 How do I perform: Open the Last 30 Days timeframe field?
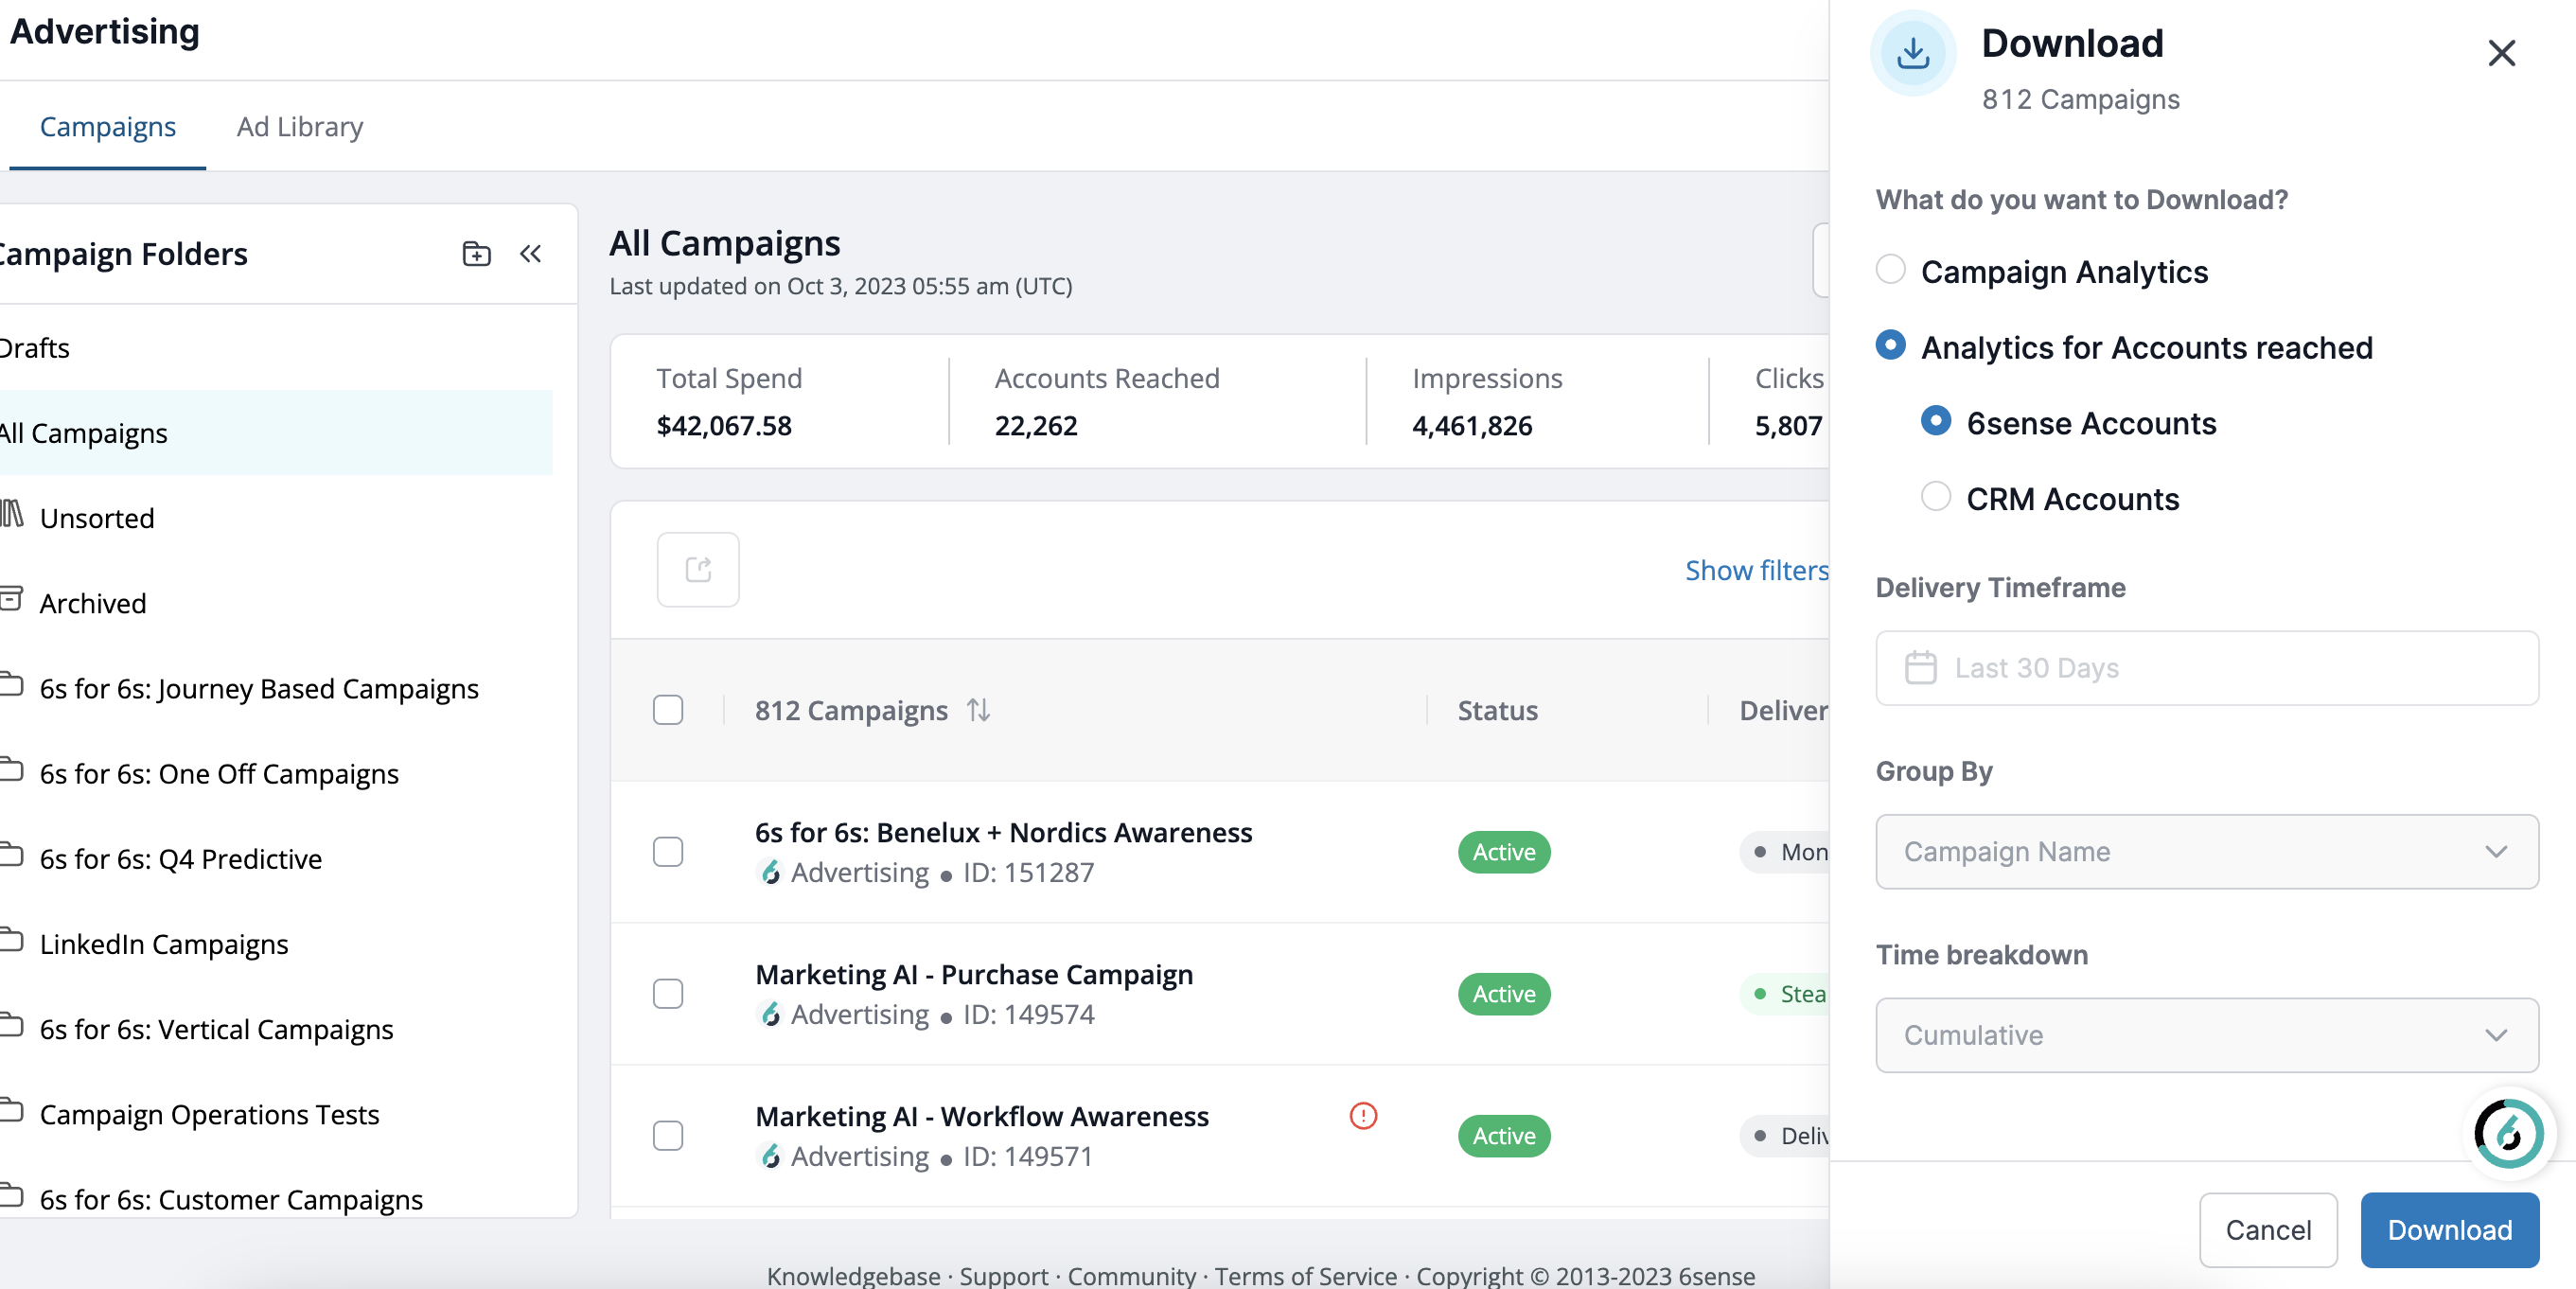(x=2206, y=668)
